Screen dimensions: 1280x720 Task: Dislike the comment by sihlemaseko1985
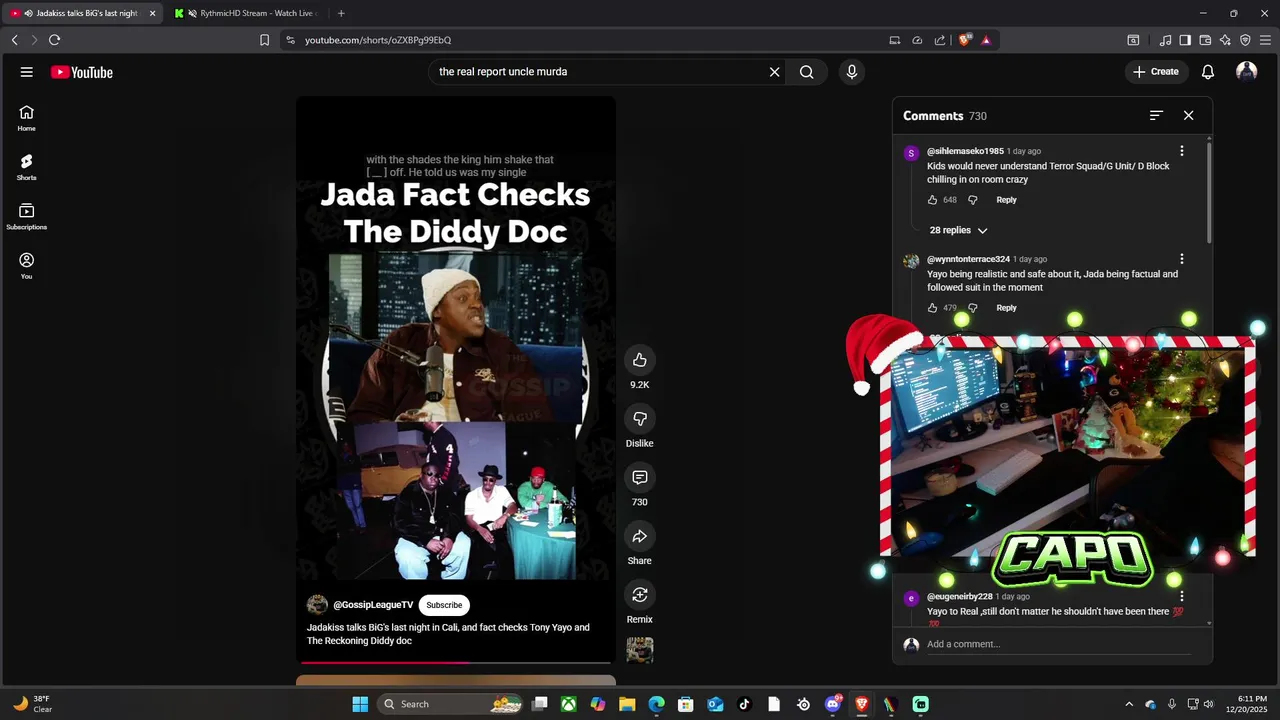tap(973, 200)
